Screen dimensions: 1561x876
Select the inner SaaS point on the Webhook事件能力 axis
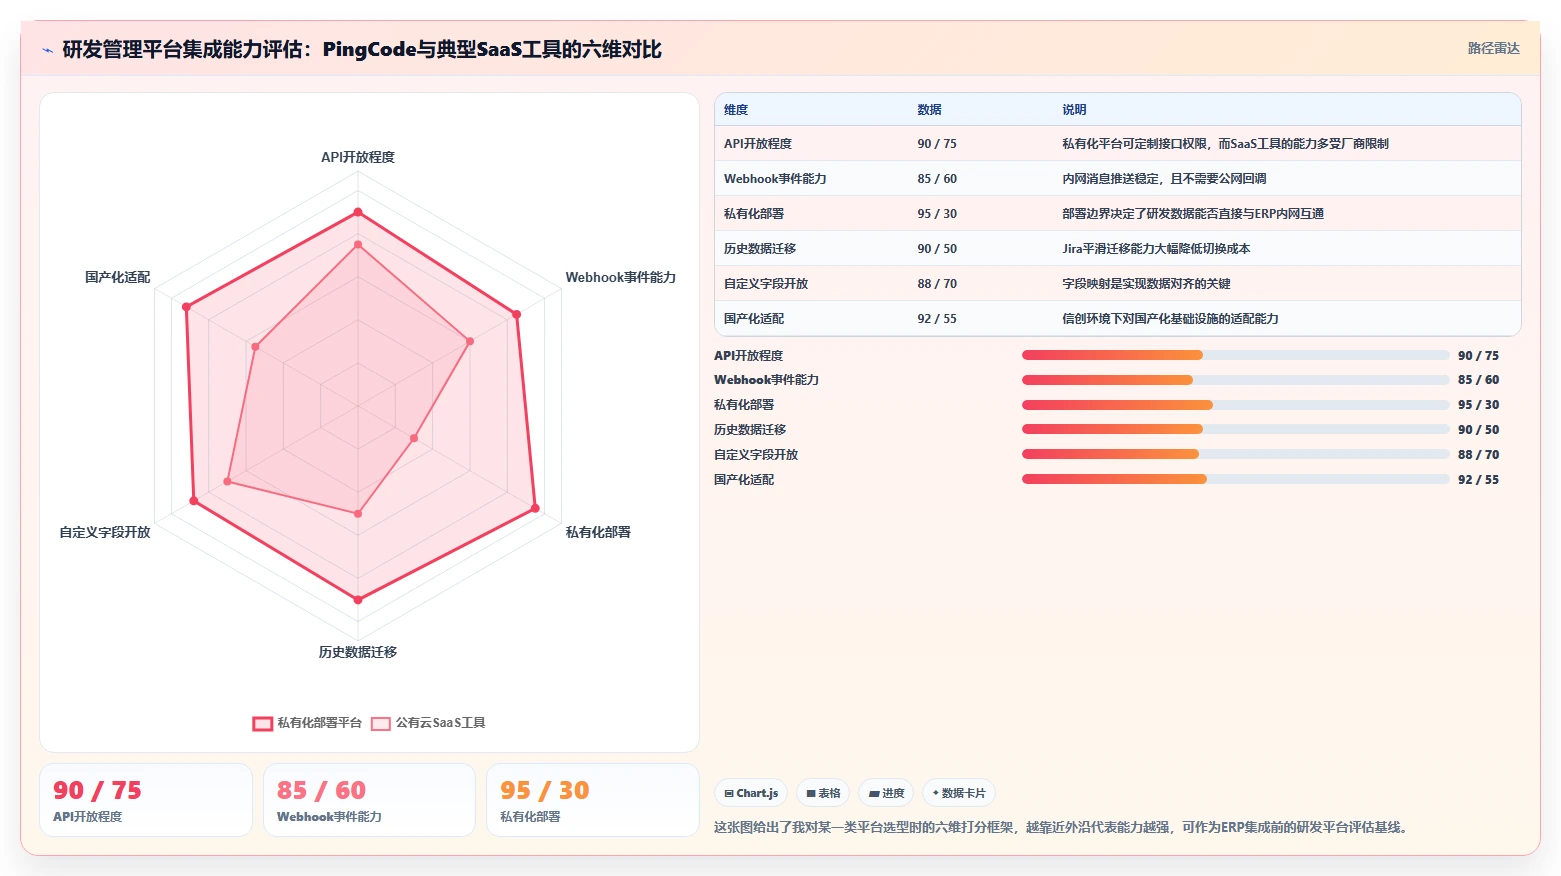point(470,341)
